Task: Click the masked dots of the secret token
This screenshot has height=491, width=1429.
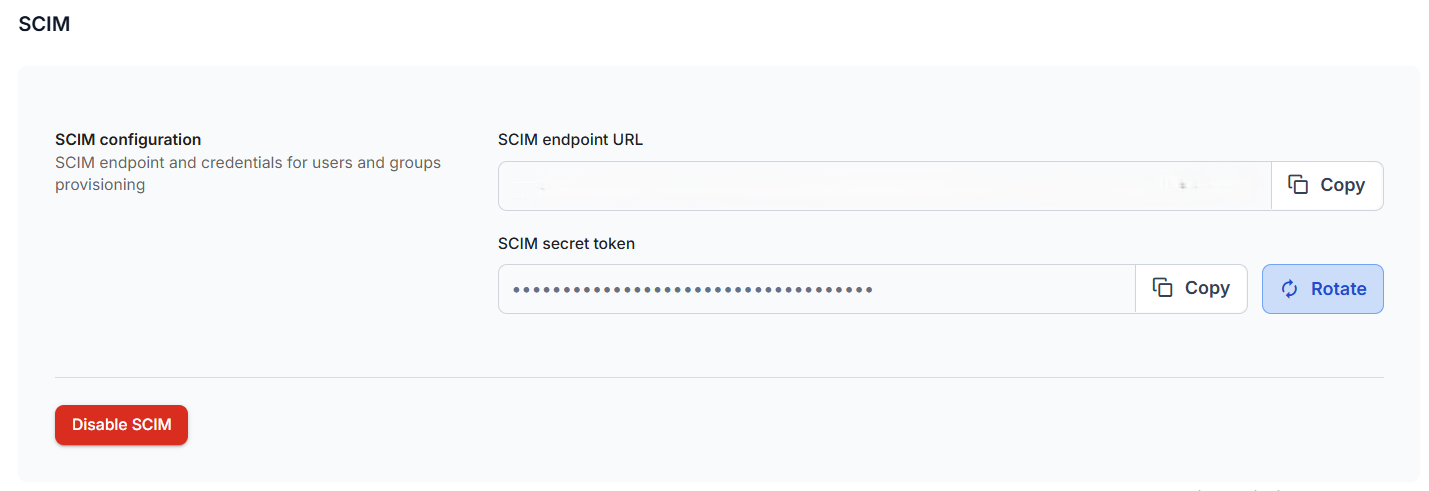Action: (692, 290)
